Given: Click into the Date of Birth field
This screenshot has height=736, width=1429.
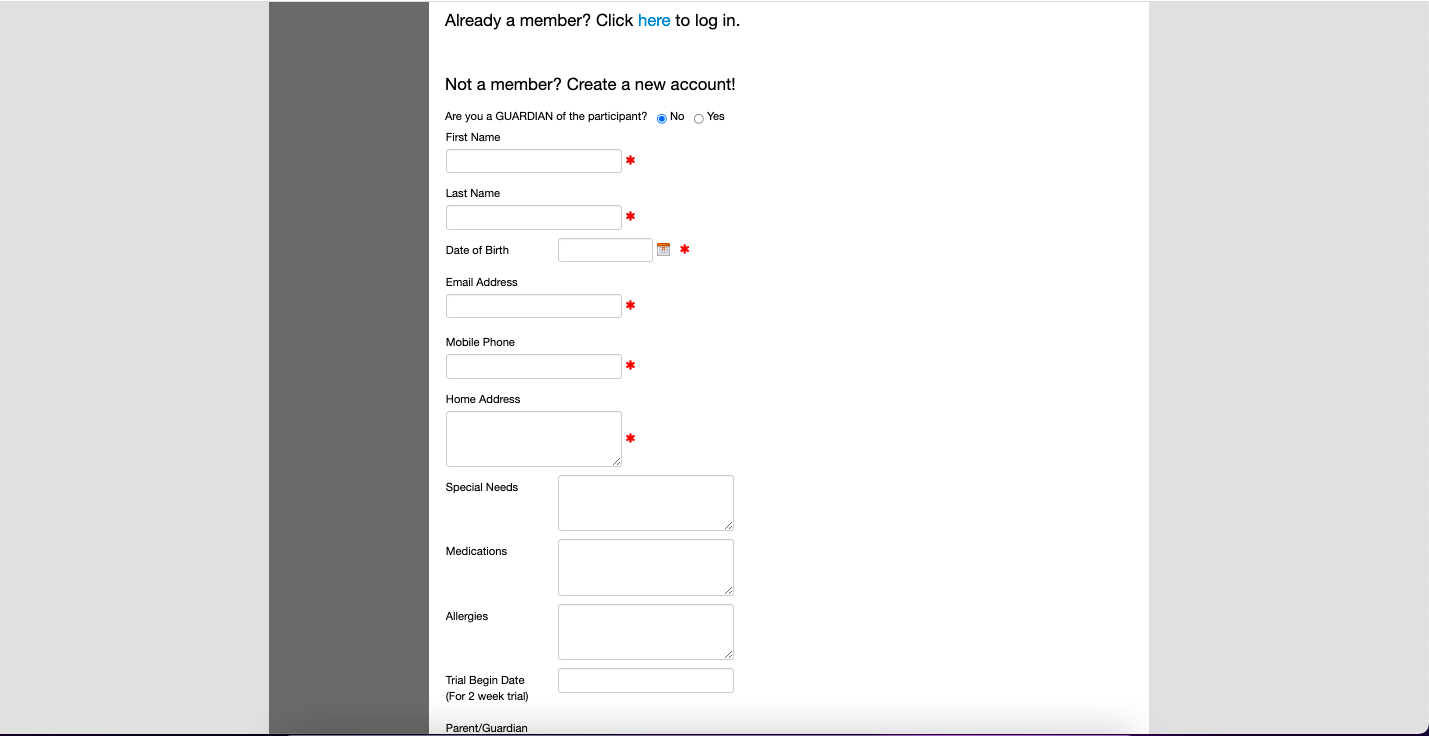Looking at the screenshot, I should [605, 250].
